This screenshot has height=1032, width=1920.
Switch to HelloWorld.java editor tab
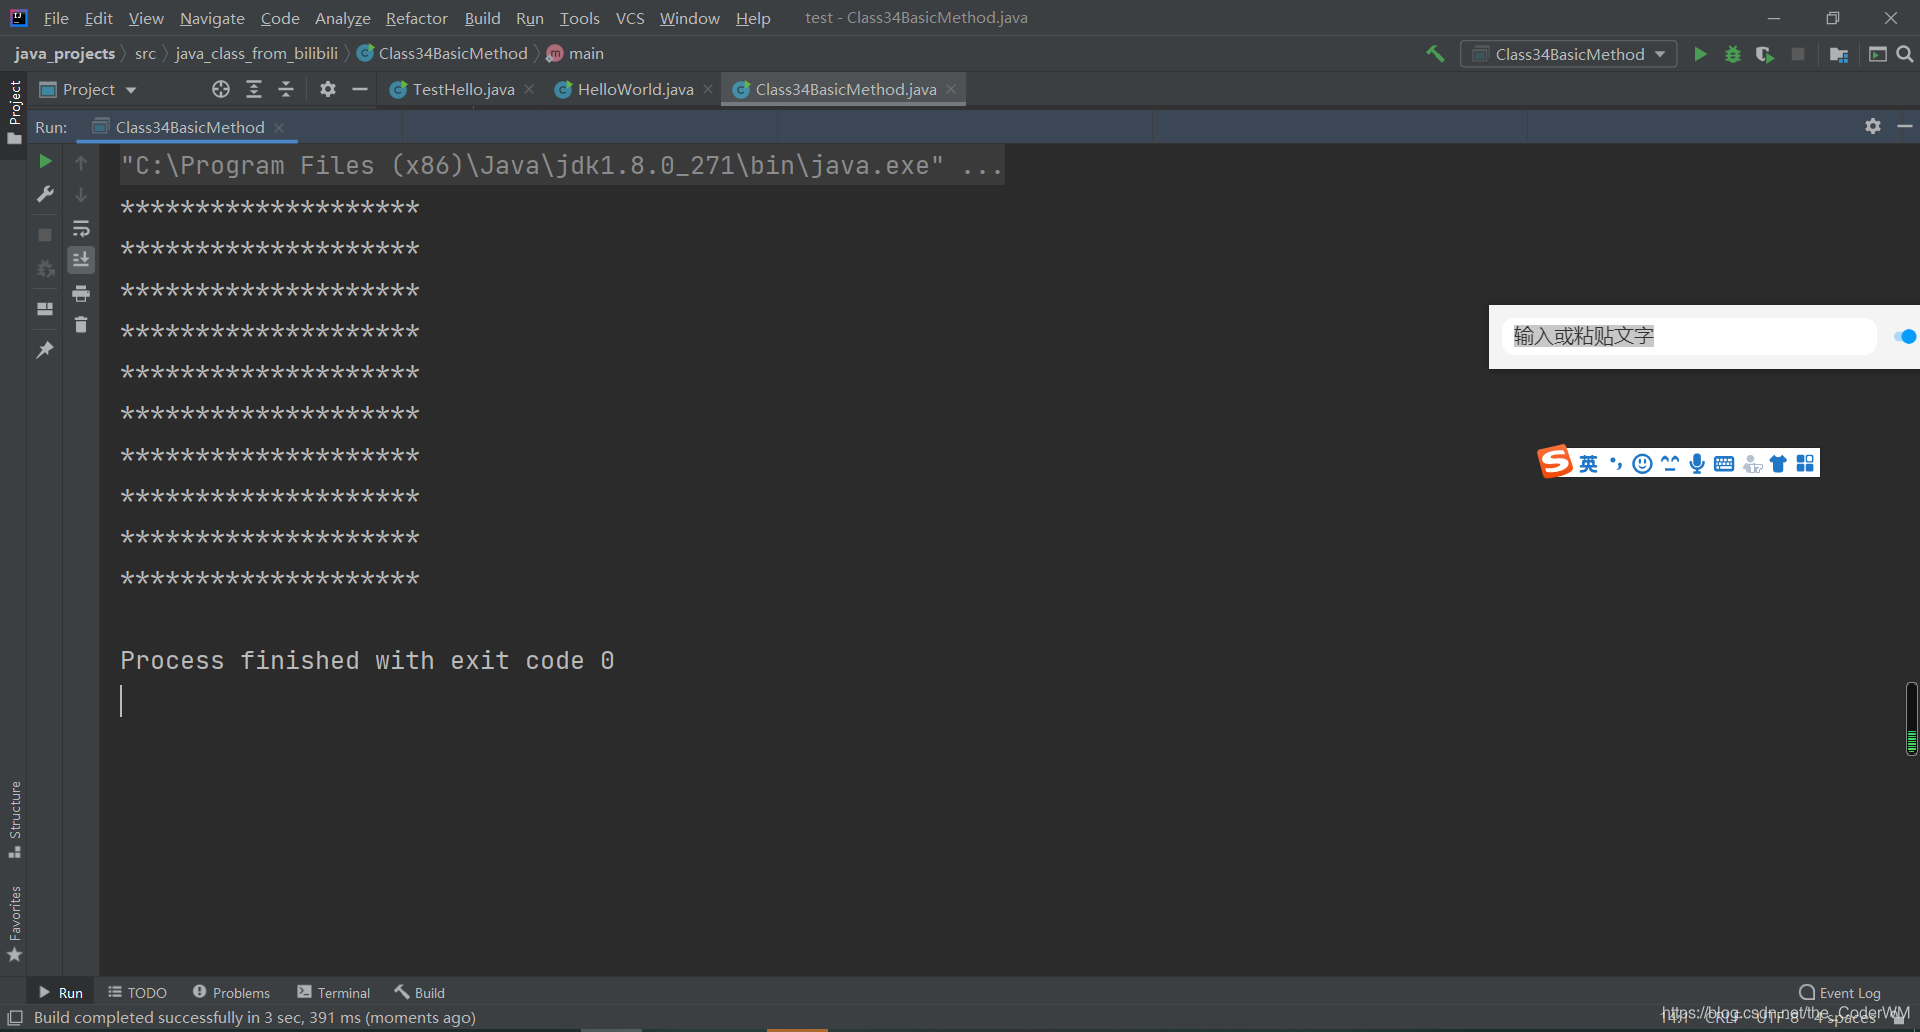pos(635,89)
